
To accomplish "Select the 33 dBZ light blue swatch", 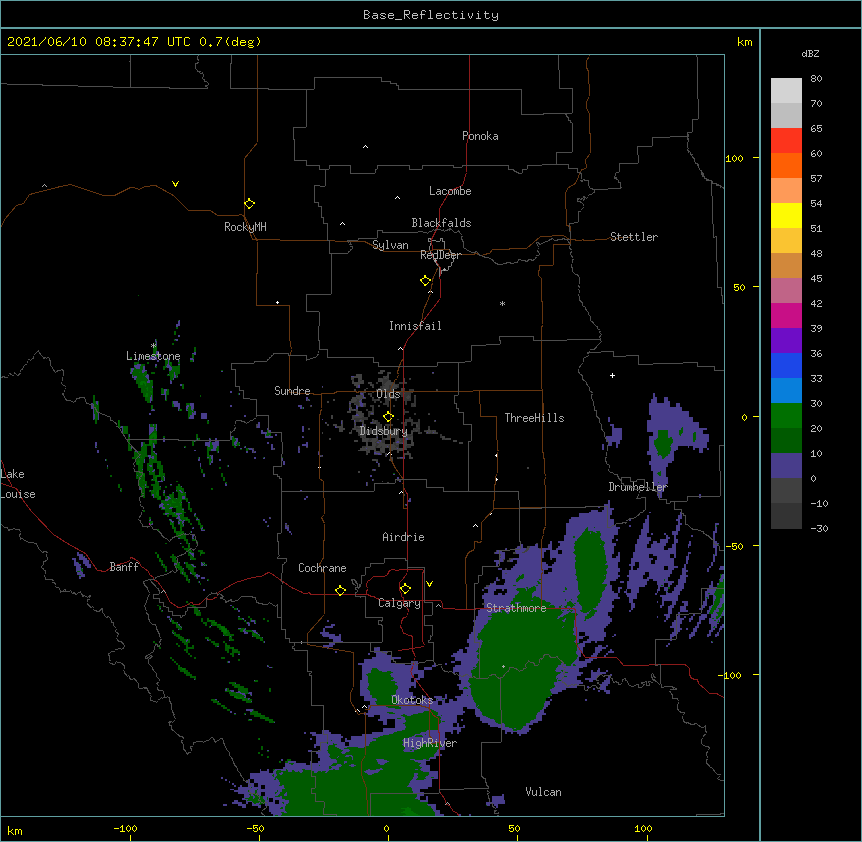I will coord(786,391).
